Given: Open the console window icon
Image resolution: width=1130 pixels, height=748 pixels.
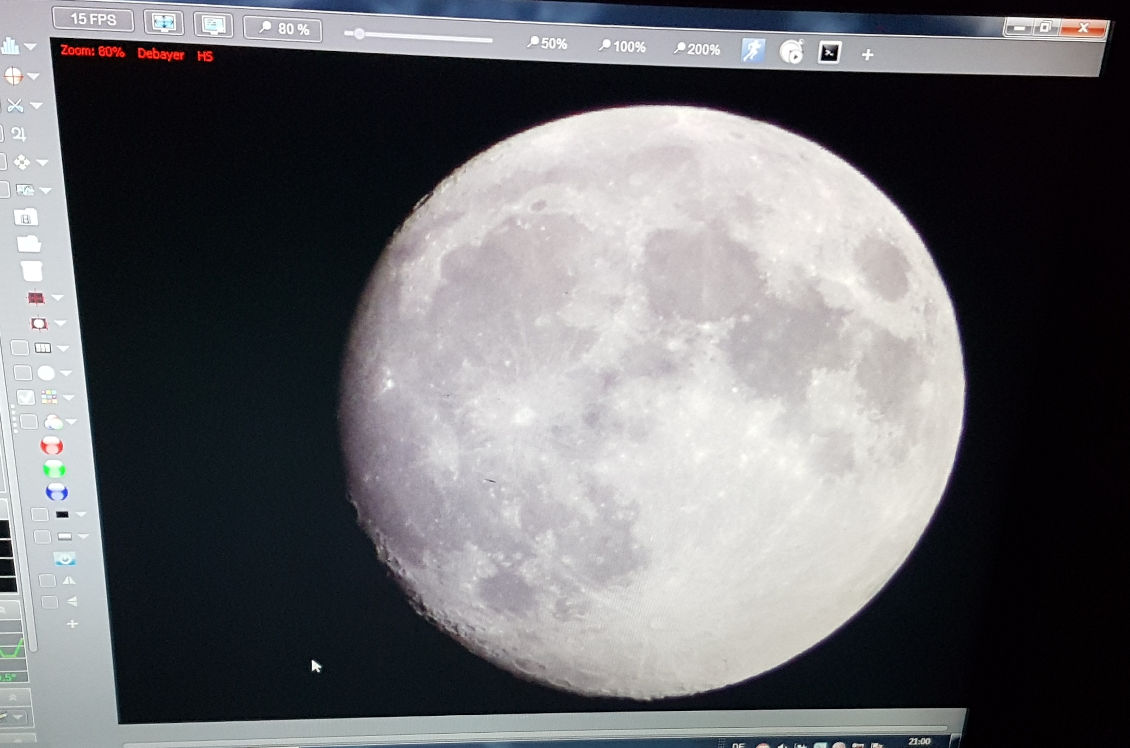Looking at the screenshot, I should tap(829, 53).
